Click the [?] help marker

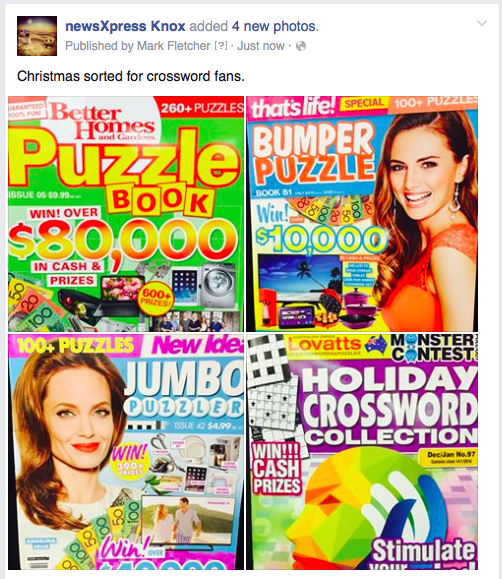point(221,46)
